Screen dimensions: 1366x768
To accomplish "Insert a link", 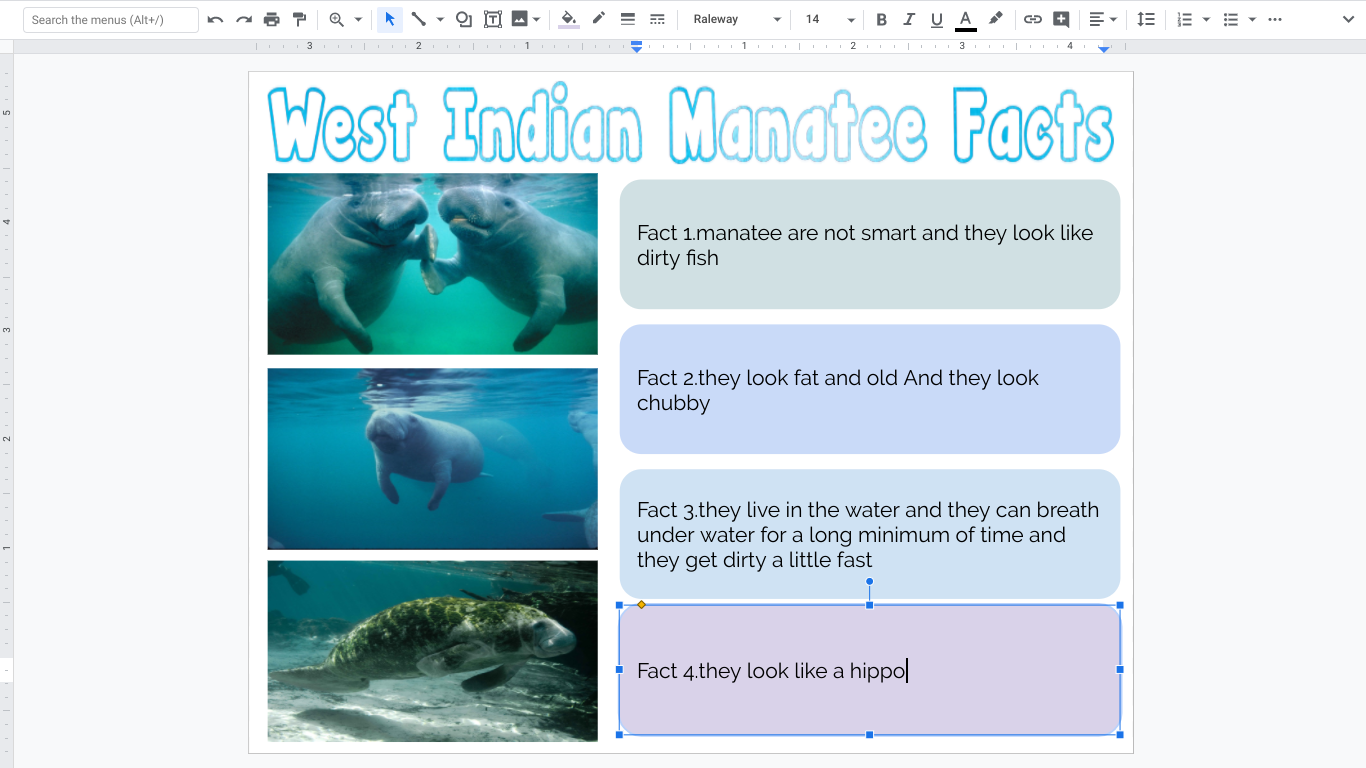I will coord(1033,19).
